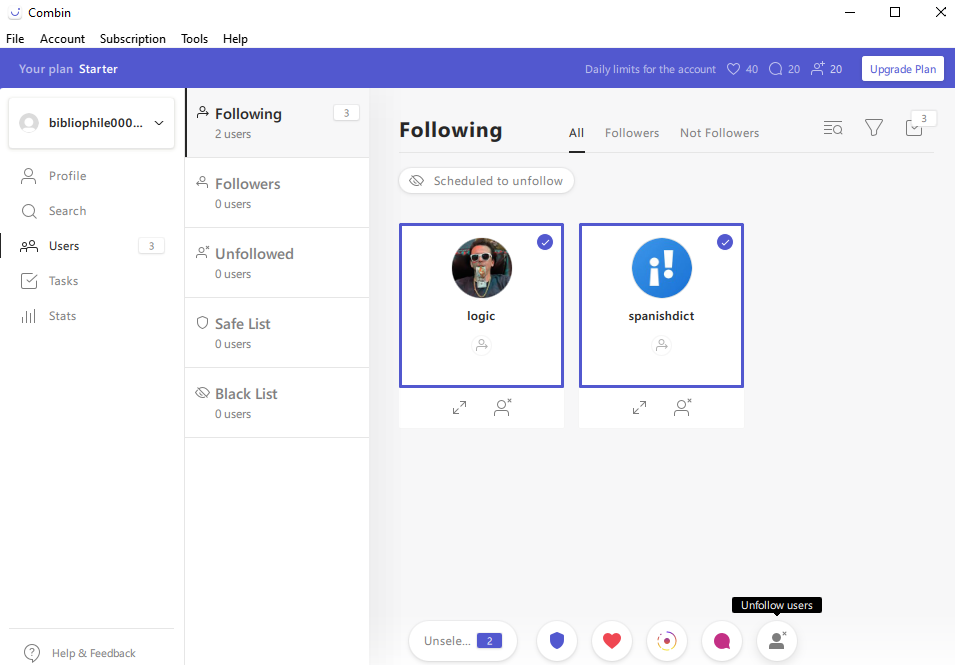This screenshot has height=665, width=955.
Task: Switch to the Not Followers tab
Action: (x=719, y=133)
